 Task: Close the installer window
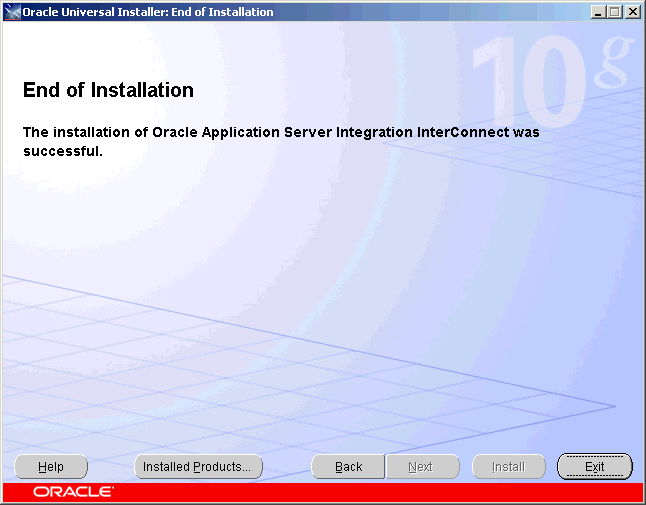tap(632, 12)
